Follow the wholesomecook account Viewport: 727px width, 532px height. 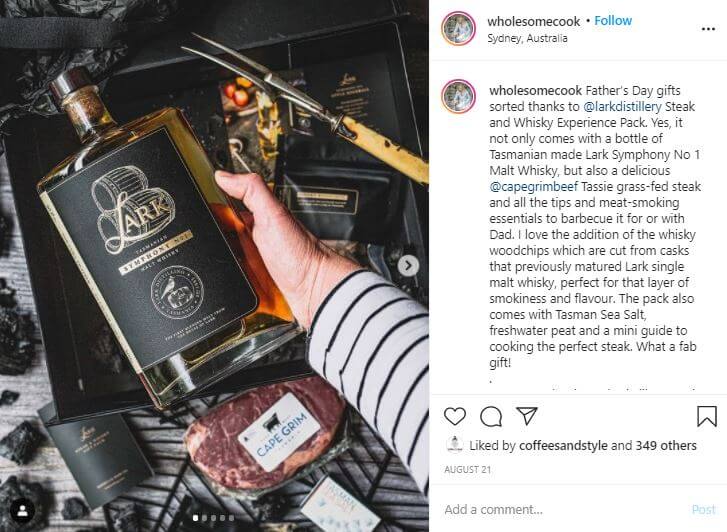coord(613,21)
